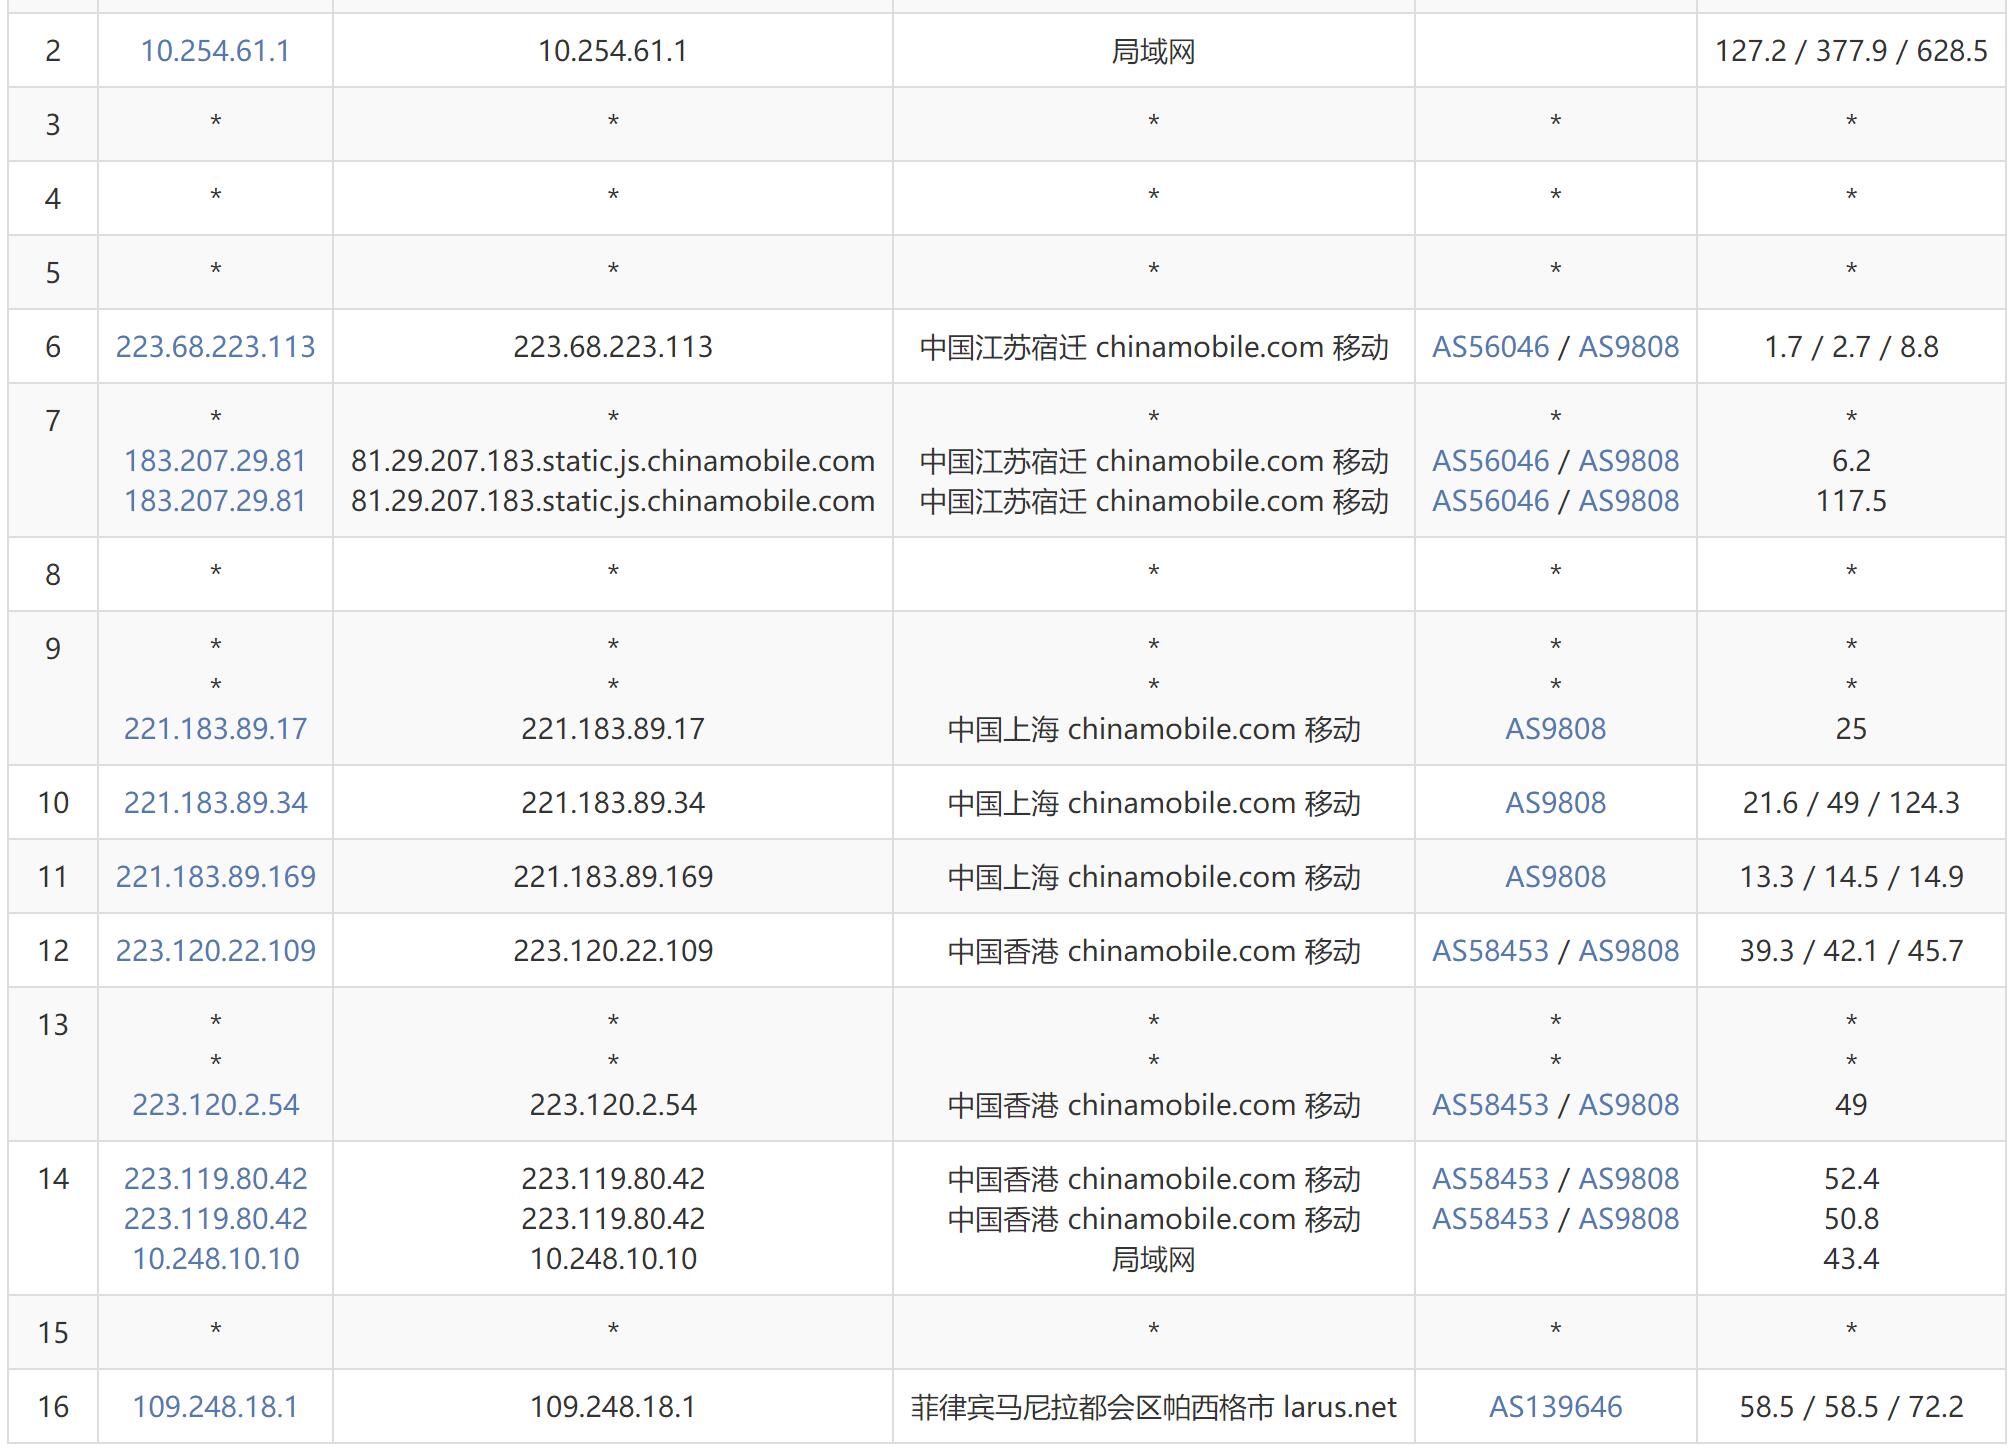
Task: Select hostname text 10.248.10.10 in hop 14
Action: 613,1259
